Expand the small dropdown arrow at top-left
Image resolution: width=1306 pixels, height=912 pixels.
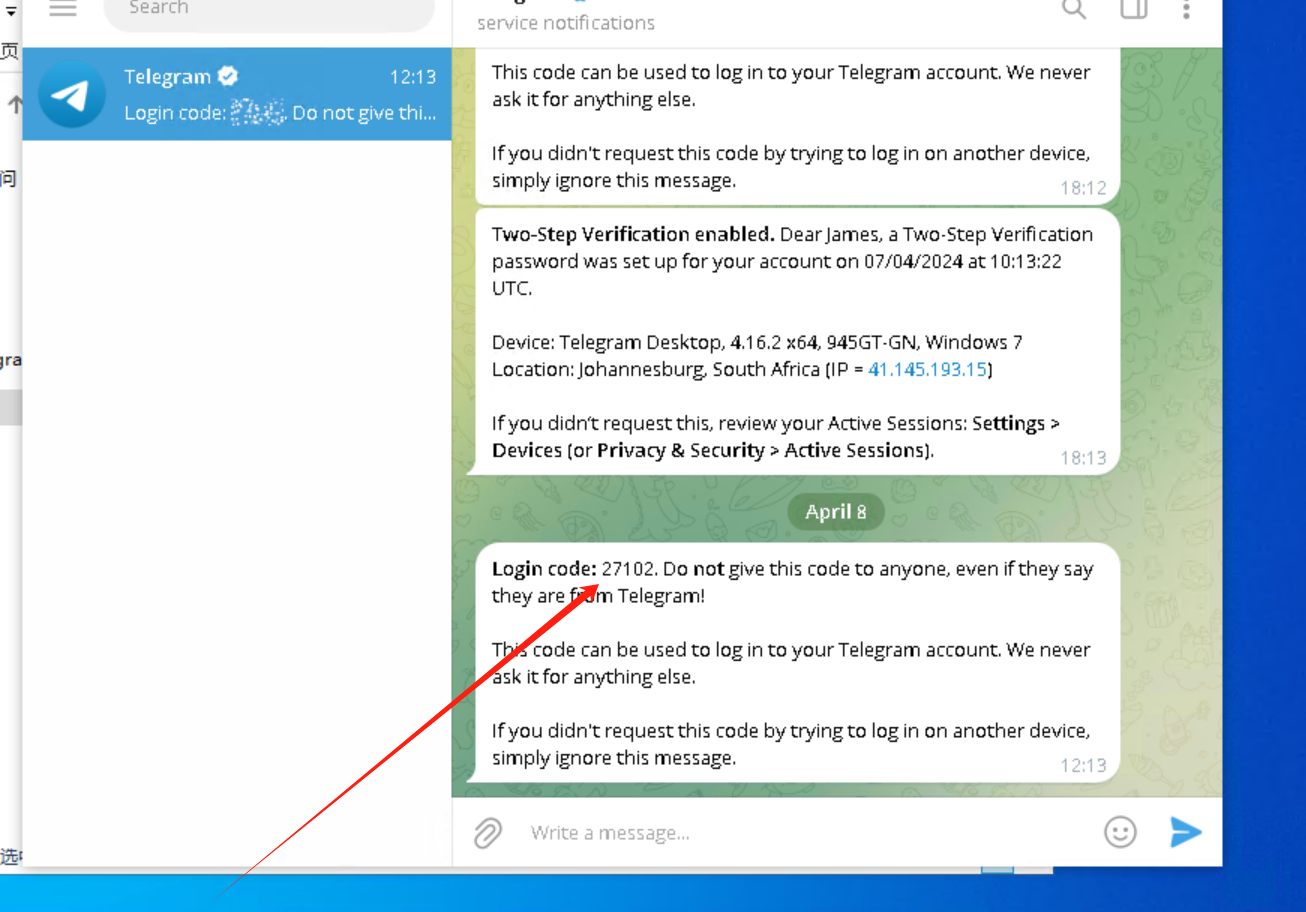pos(11,12)
